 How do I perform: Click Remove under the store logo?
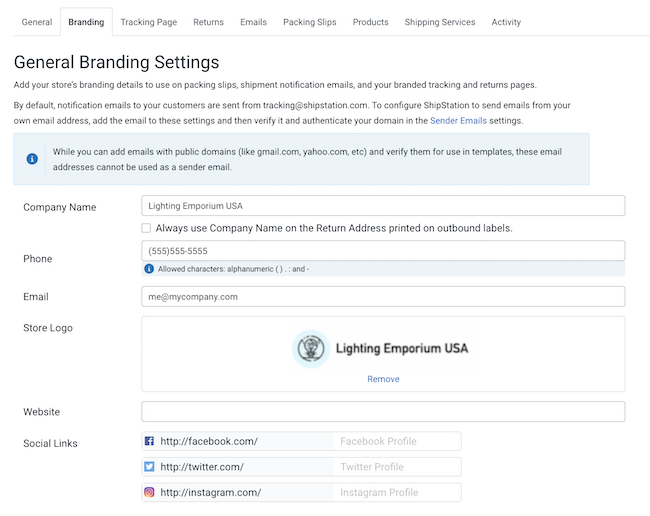(x=383, y=379)
